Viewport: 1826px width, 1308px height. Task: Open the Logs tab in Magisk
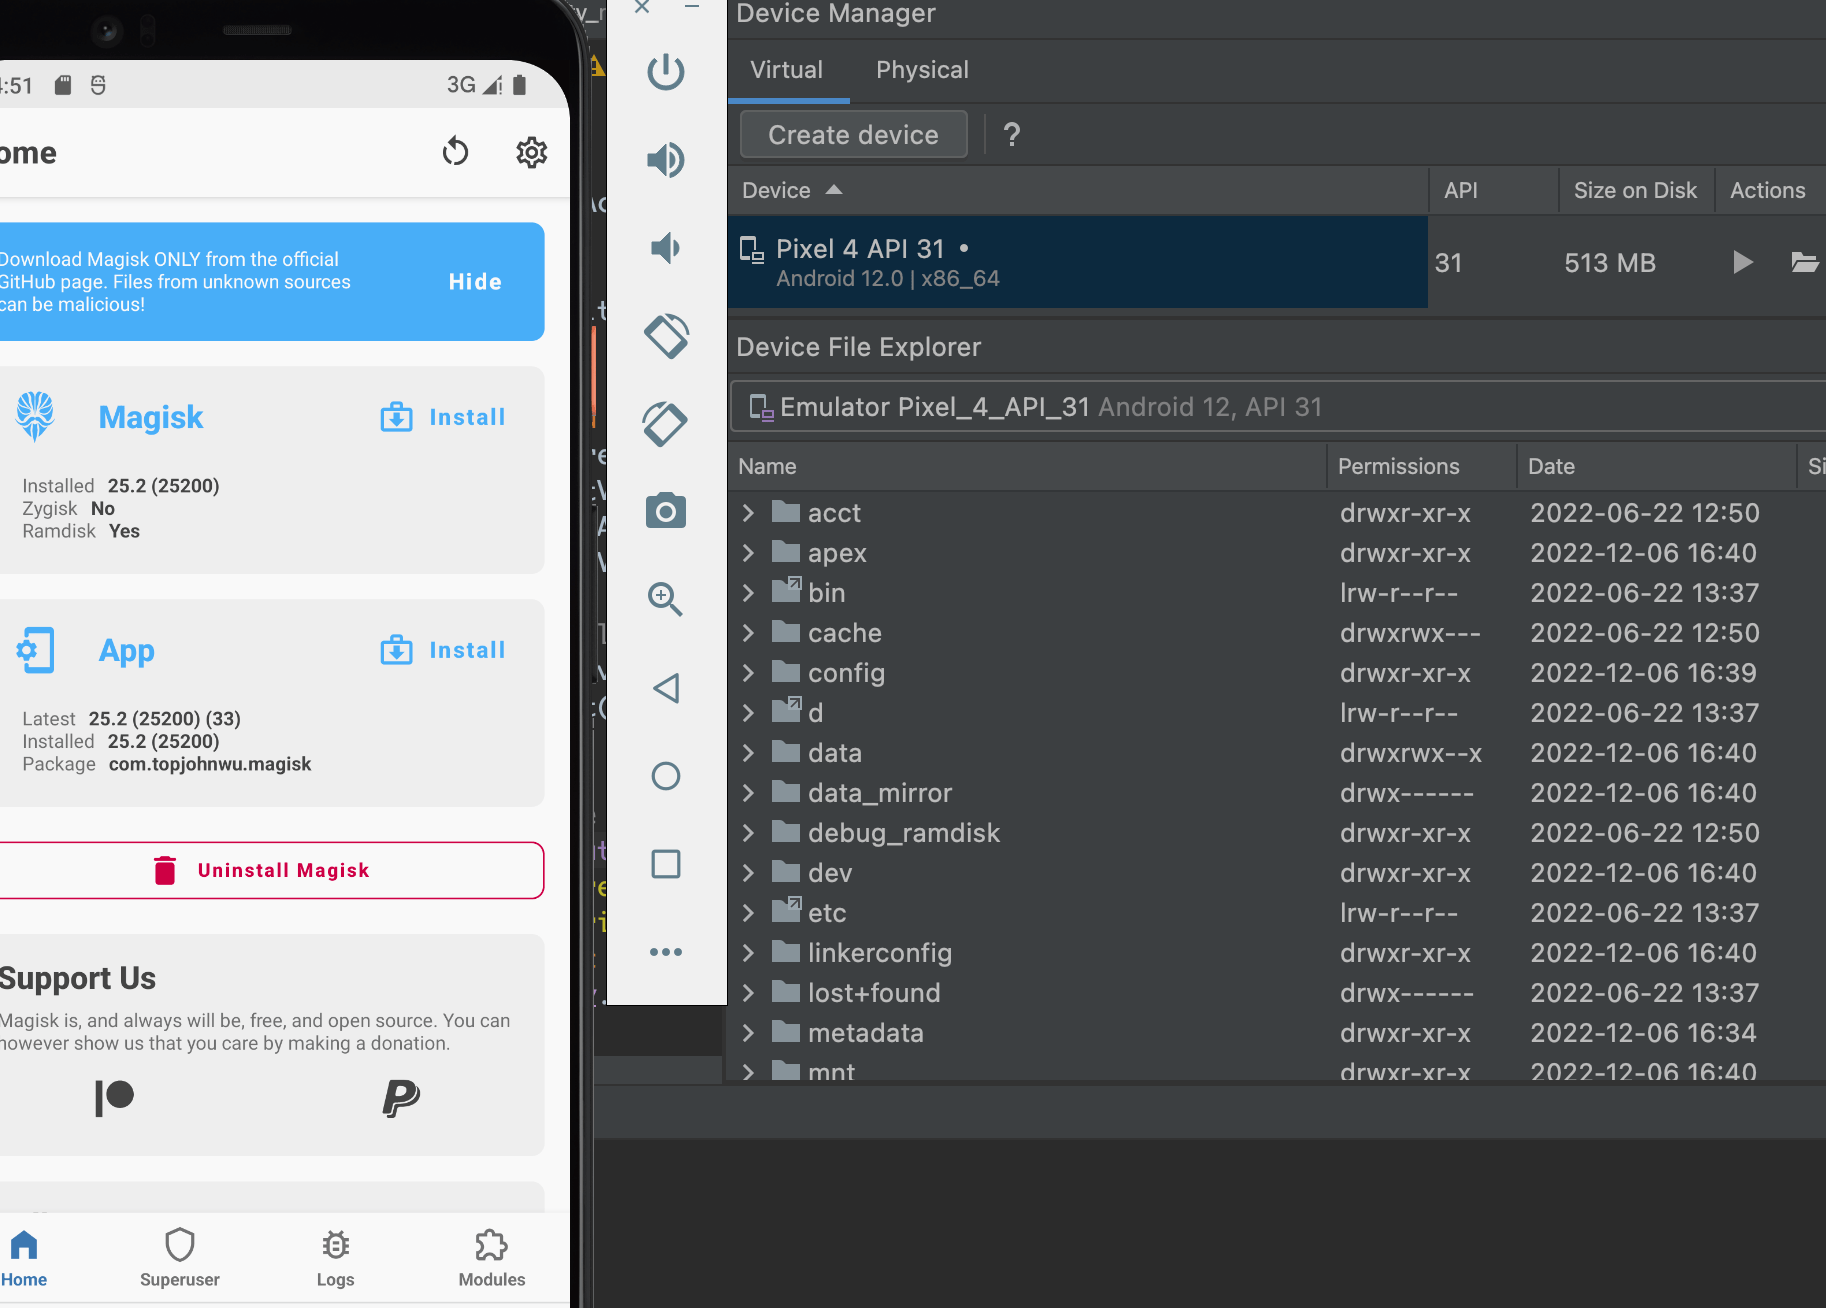tap(336, 1258)
